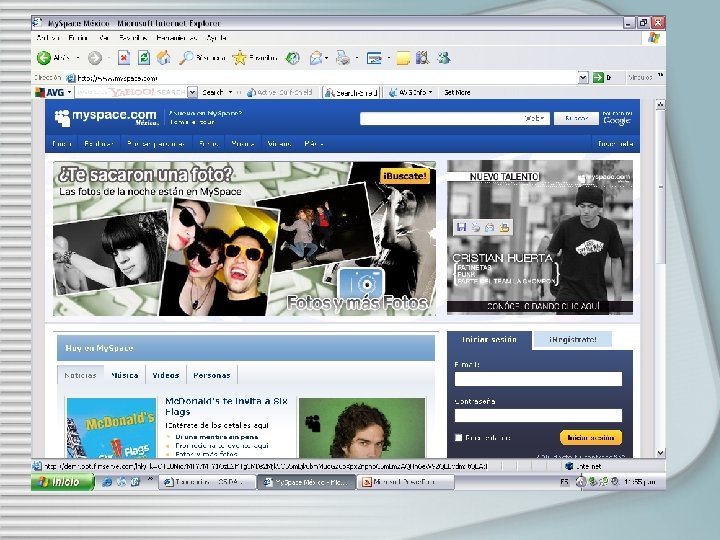Click the myspace.com people logo
Screen dimensions: 720x540
62,118
